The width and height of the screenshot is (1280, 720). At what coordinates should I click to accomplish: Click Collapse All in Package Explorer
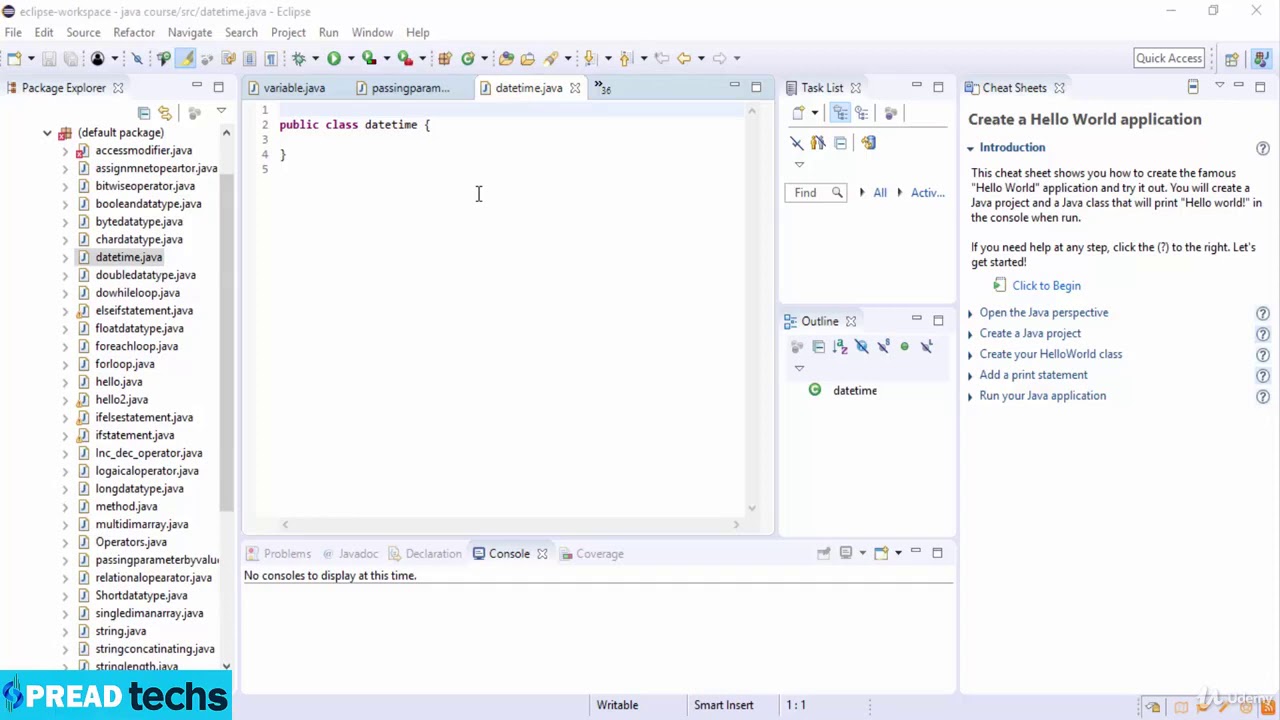144,113
